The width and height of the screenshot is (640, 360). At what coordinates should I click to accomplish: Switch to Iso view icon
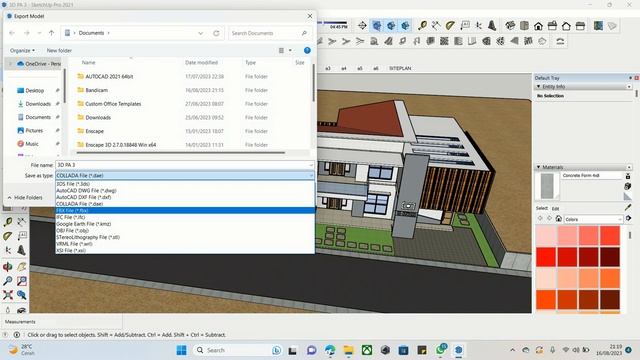tap(510, 26)
